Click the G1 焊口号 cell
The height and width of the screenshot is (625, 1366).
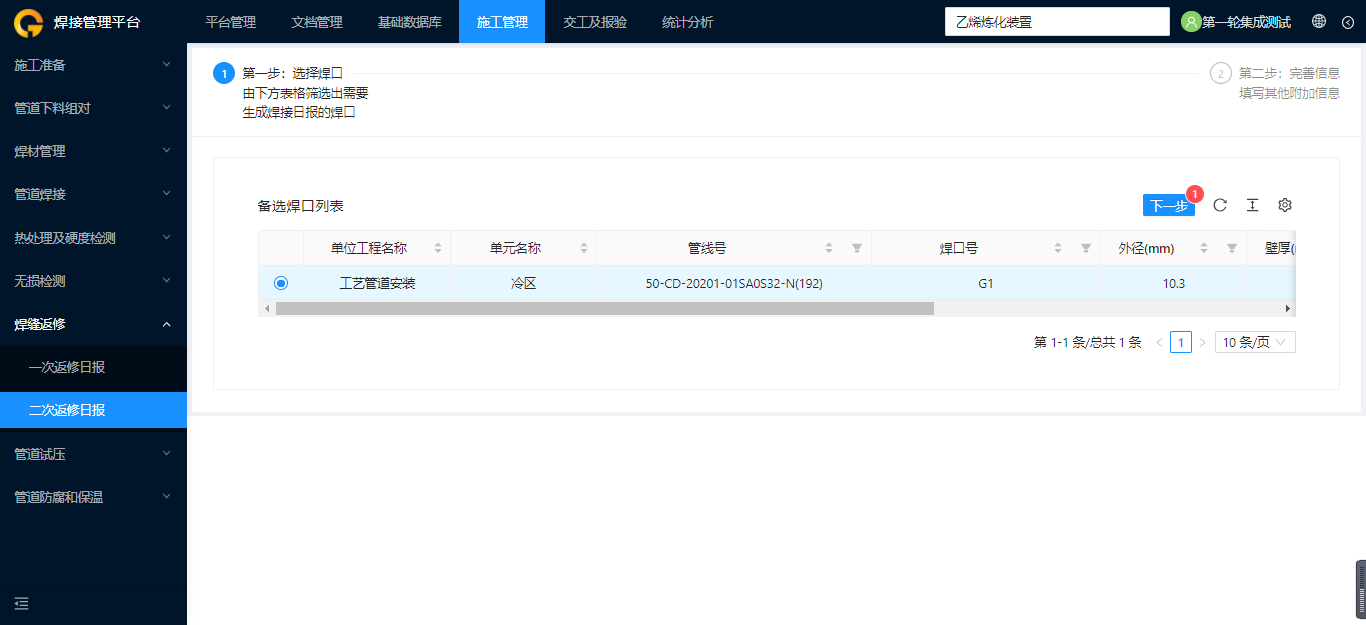[x=986, y=283]
